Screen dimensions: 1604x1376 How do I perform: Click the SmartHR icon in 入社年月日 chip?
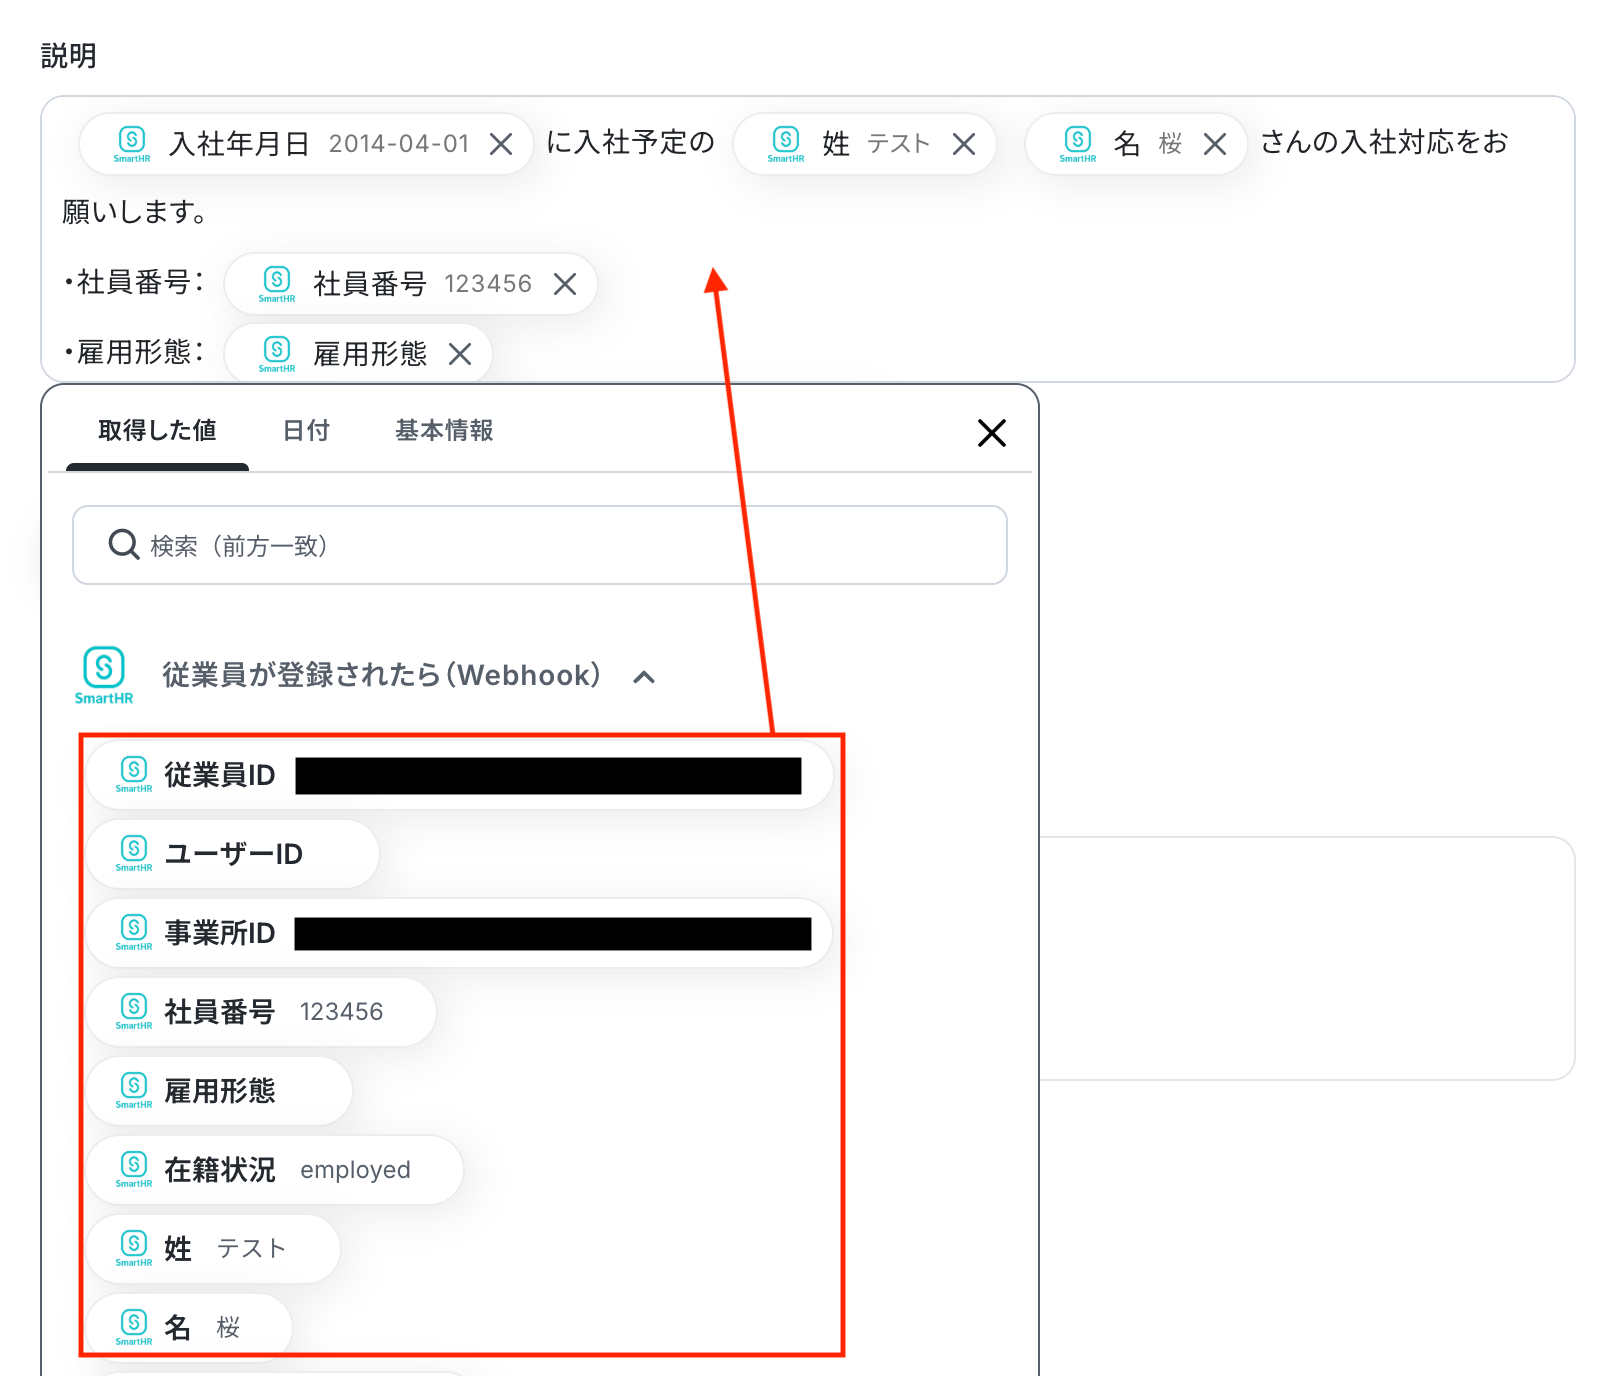[132, 144]
